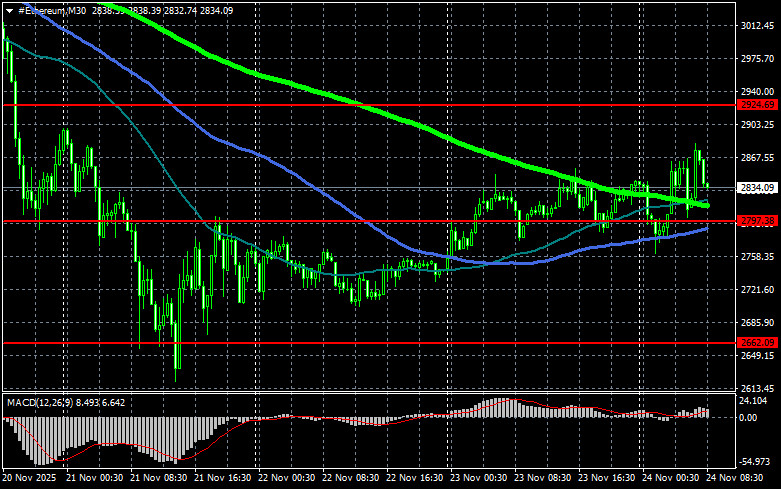
Task: Select the #Ethereum,M30 chart title text
Action: pos(52,10)
